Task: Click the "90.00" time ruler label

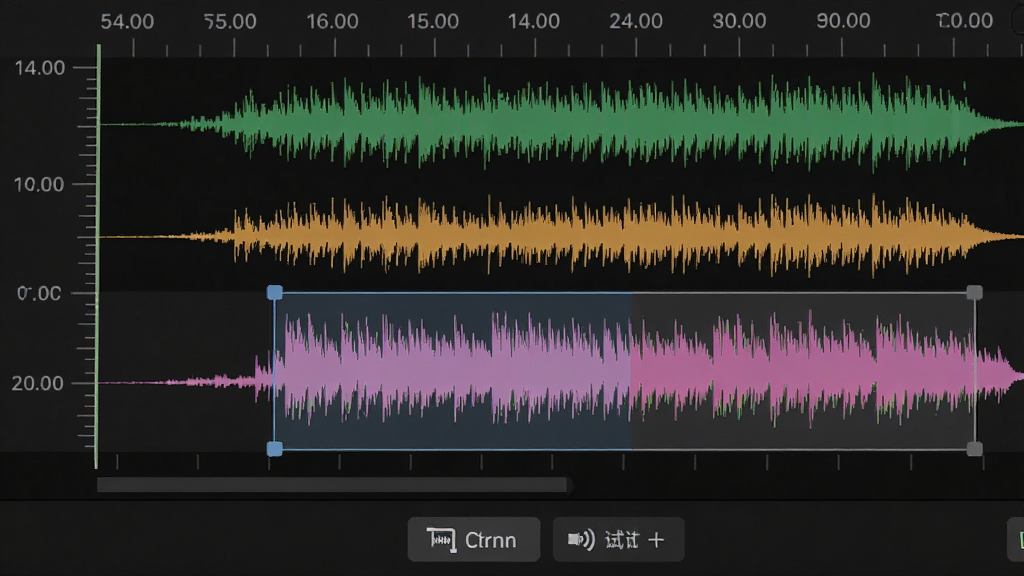Action: 844,22
